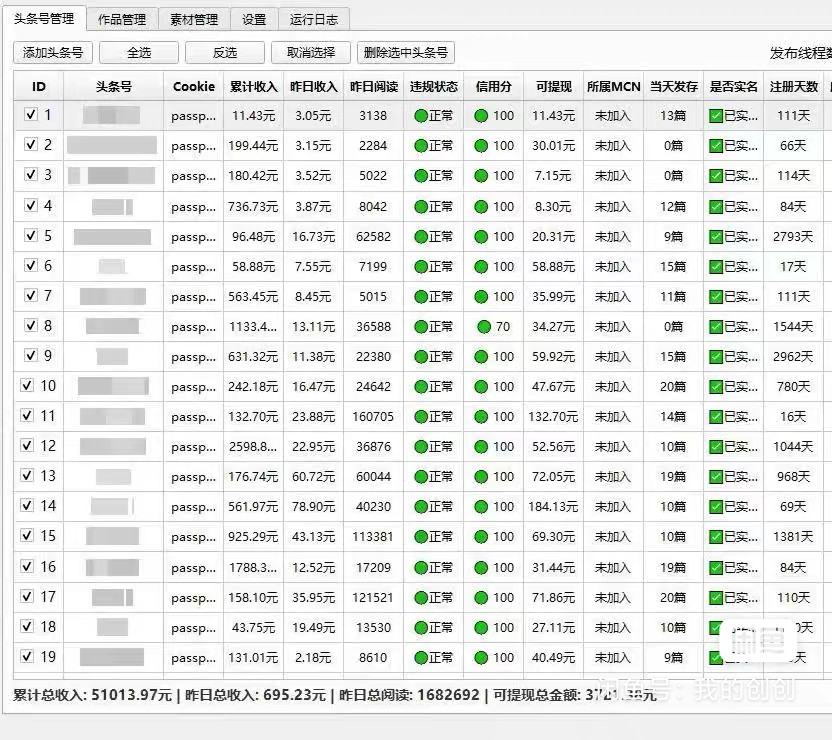Toggle the checkbox for row ID 10
Screen dimensions: 832x740
tap(27, 385)
